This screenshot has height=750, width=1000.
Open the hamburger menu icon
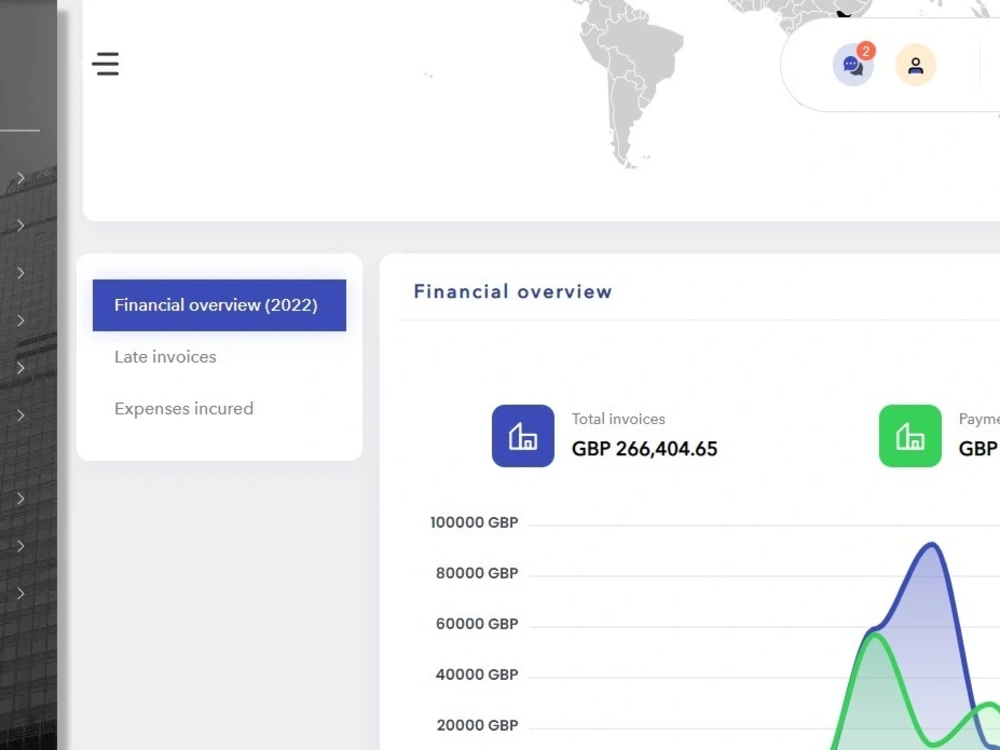105,64
